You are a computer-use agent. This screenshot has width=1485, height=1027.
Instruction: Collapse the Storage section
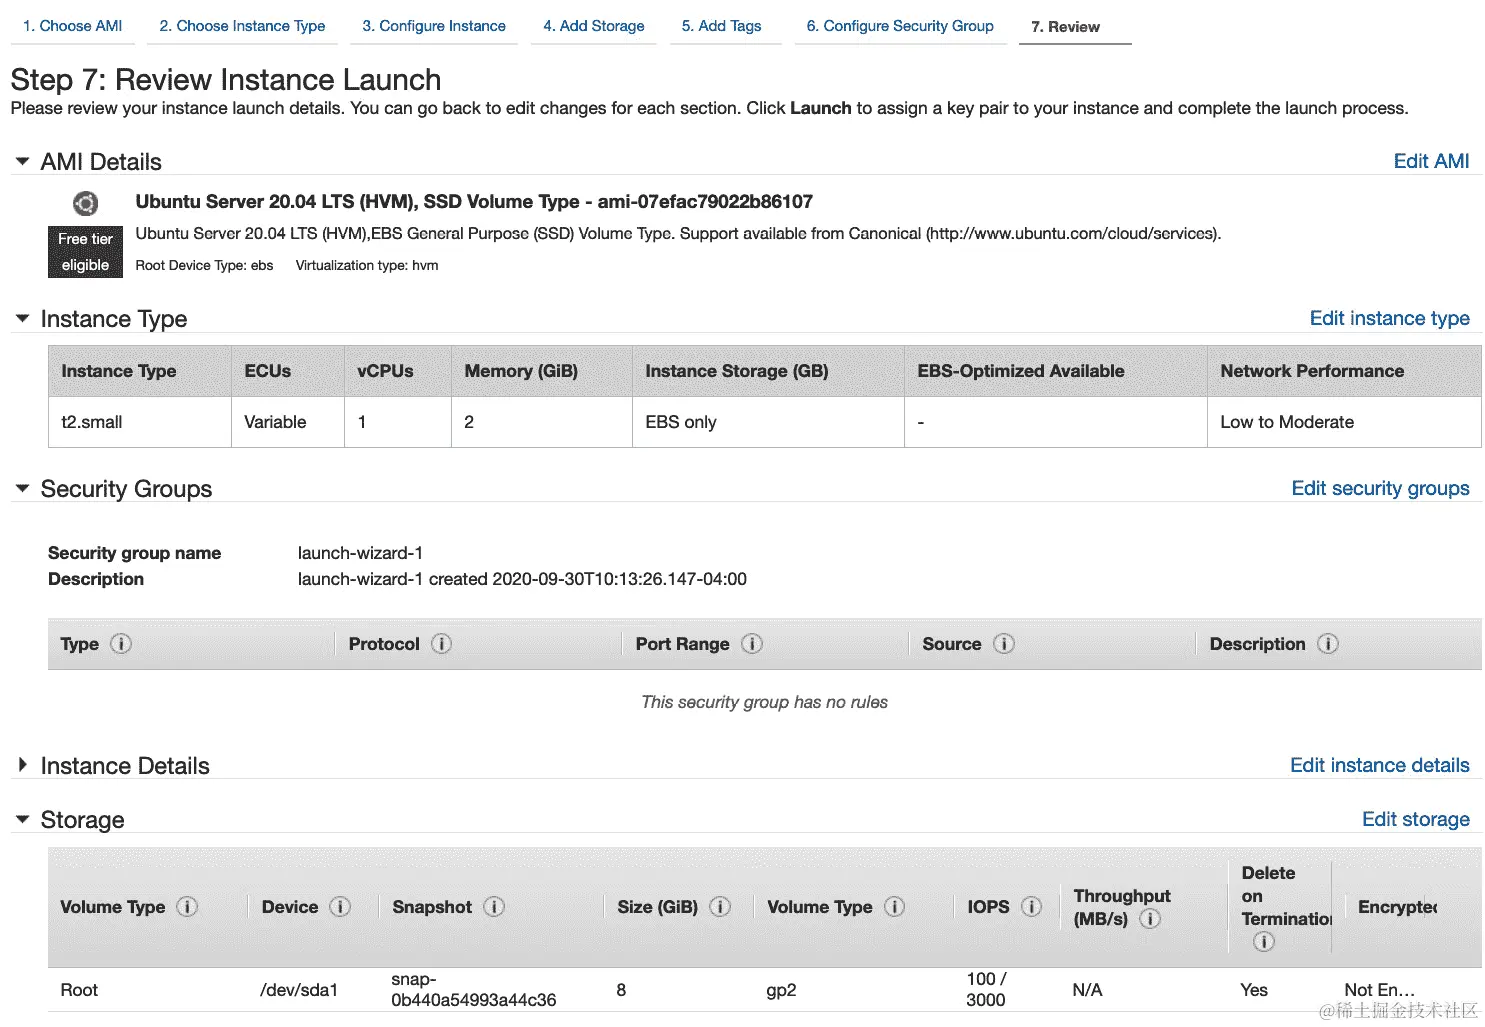click(22, 819)
